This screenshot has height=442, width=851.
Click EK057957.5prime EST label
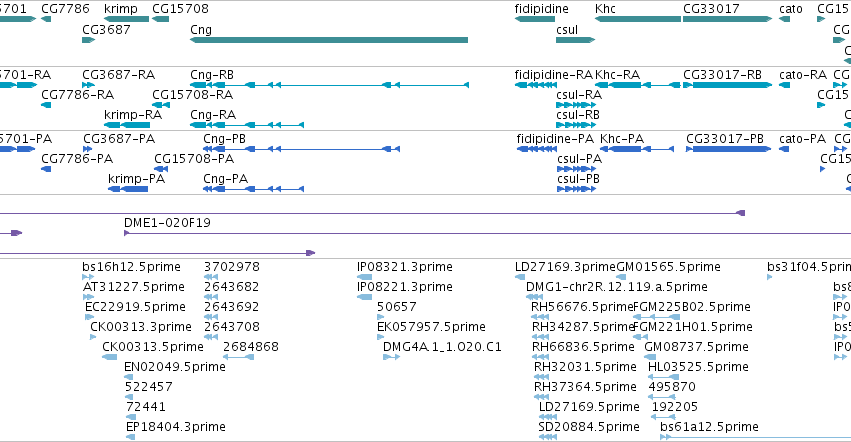pos(431,327)
